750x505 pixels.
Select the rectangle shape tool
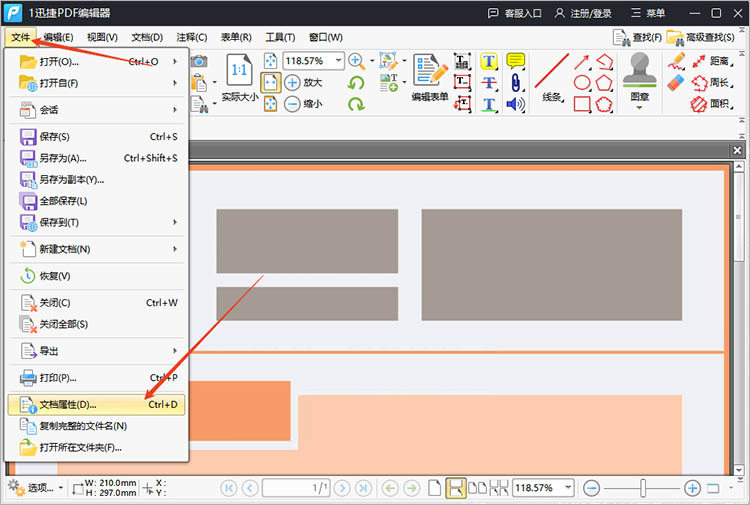coord(582,104)
